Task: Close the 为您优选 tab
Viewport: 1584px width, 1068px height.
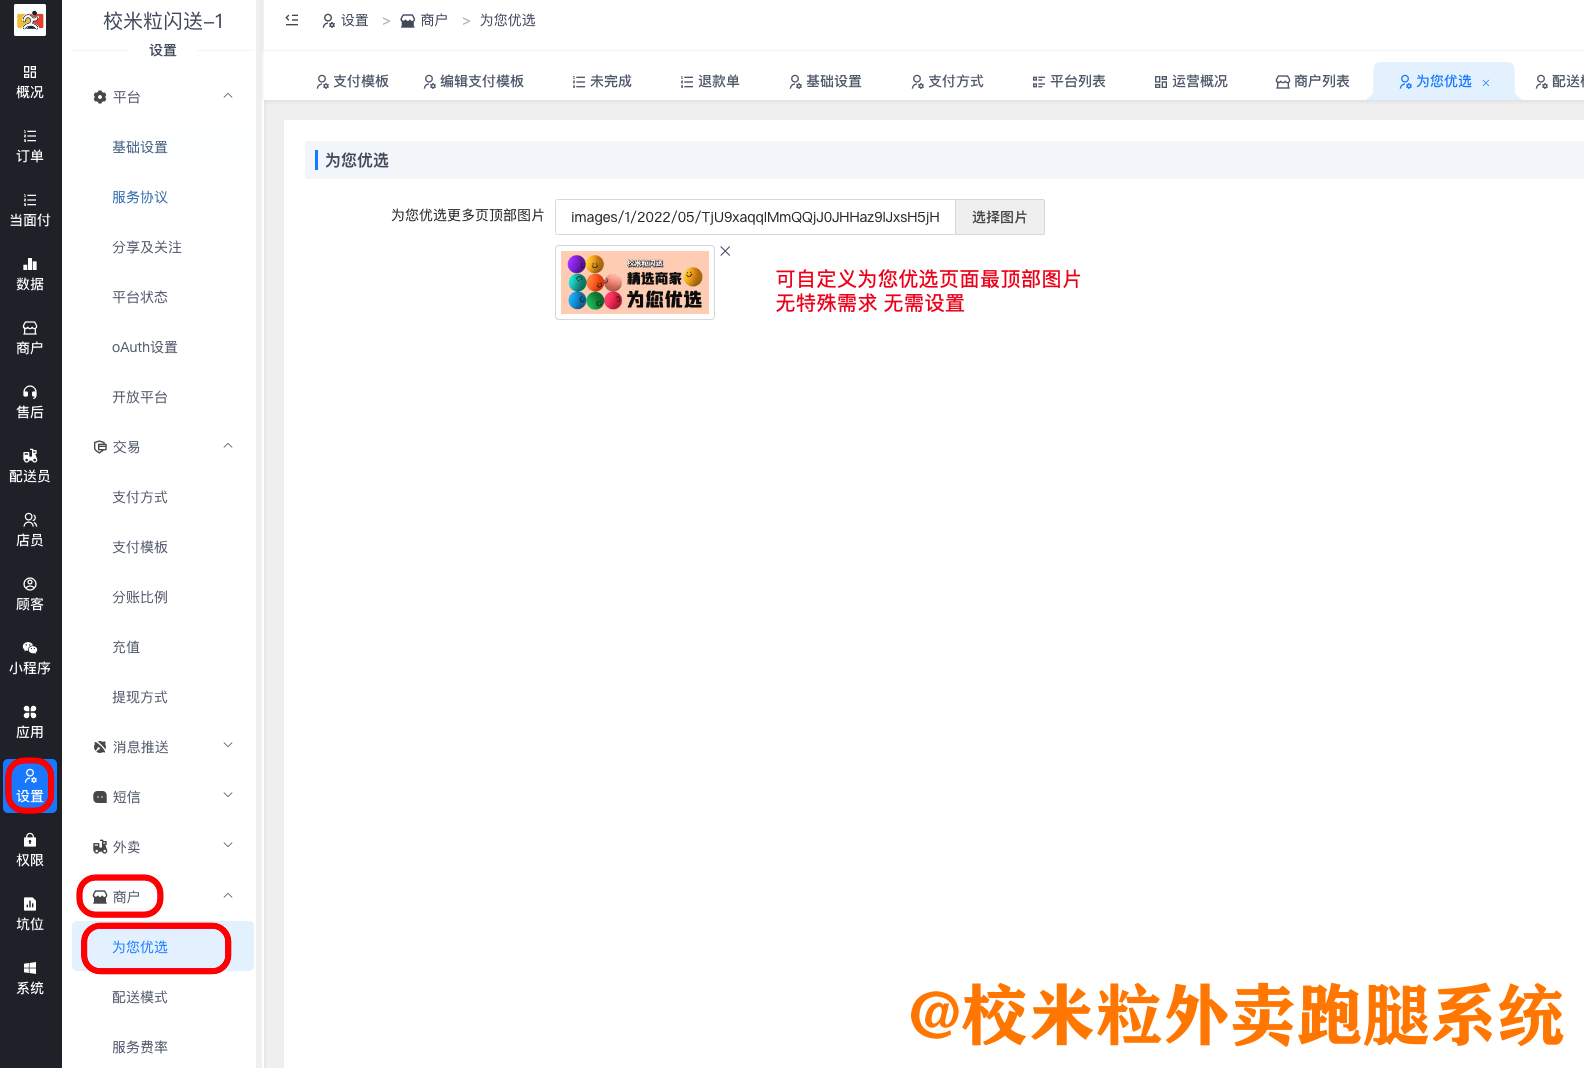Action: (1486, 83)
